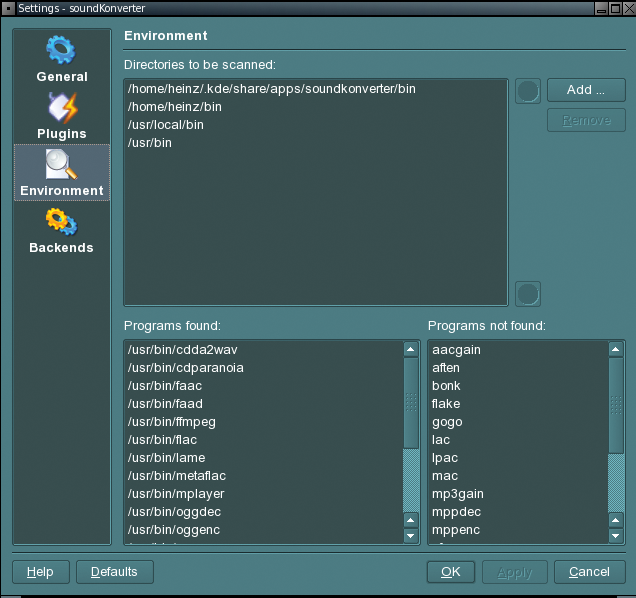Select gogo in Programs not found
Viewport: 636px width, 598px height.
(518, 422)
